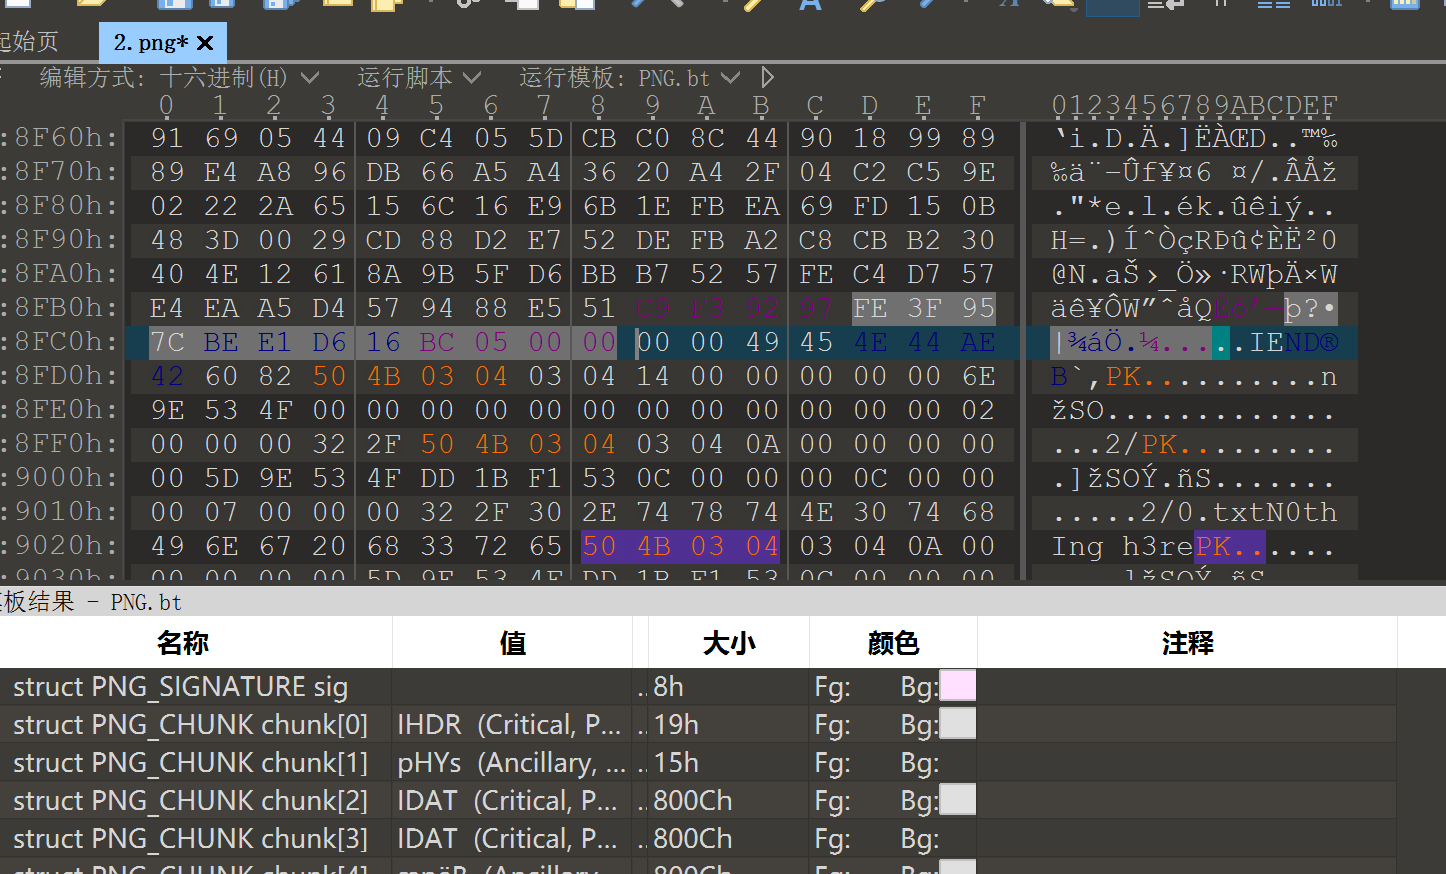Click the 2/0.txtN0th text in ASCII column
This screenshot has height=874, width=1446.
point(1239,512)
